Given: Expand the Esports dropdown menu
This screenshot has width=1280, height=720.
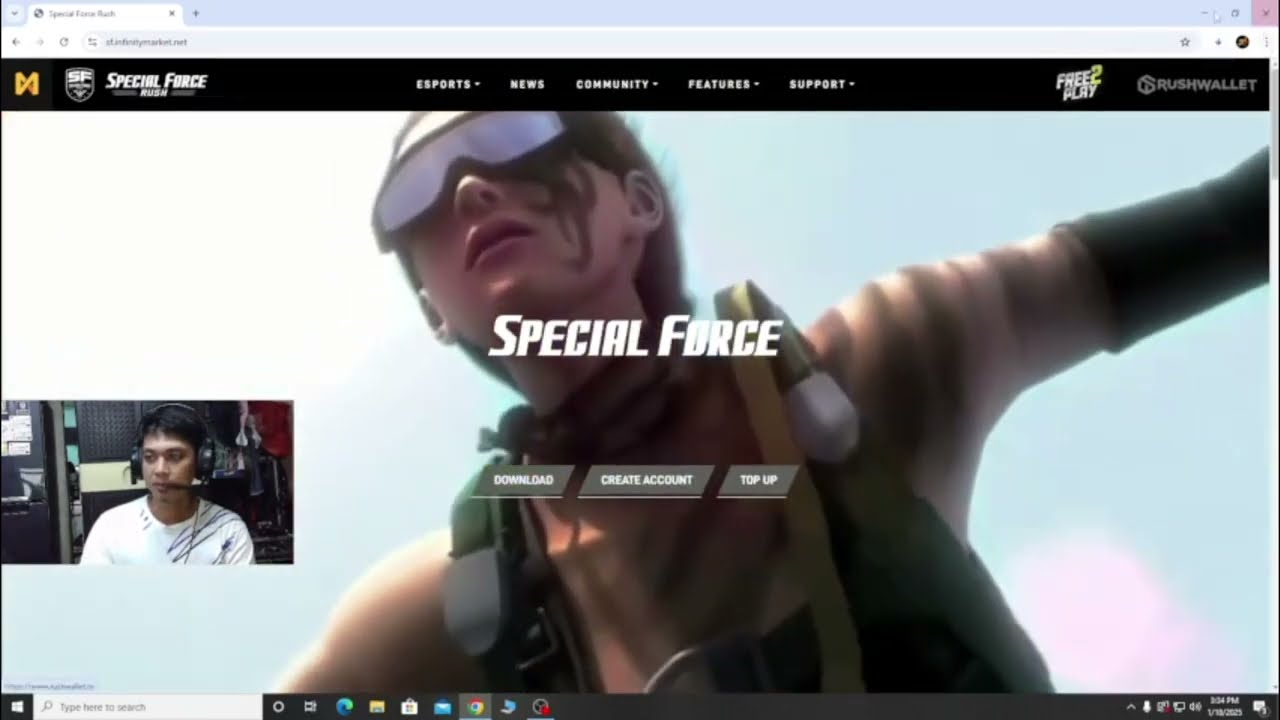Looking at the screenshot, I should tap(448, 84).
